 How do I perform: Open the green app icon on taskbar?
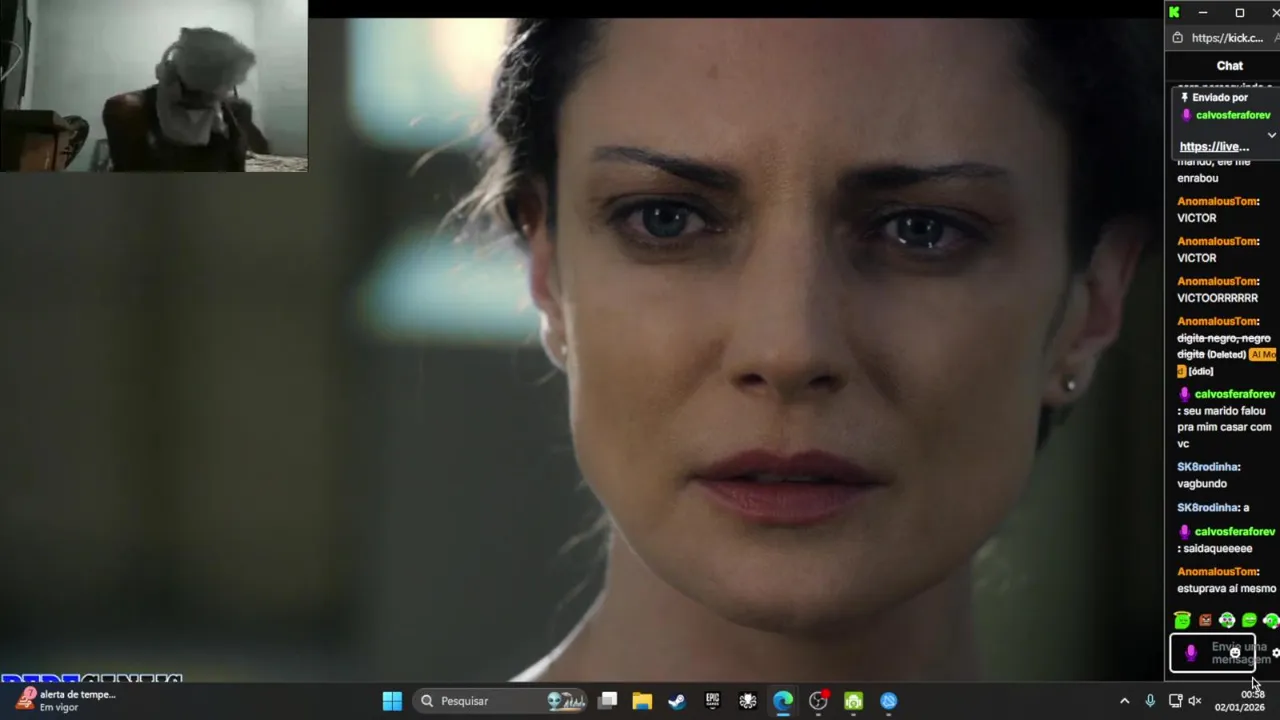[x=853, y=701]
